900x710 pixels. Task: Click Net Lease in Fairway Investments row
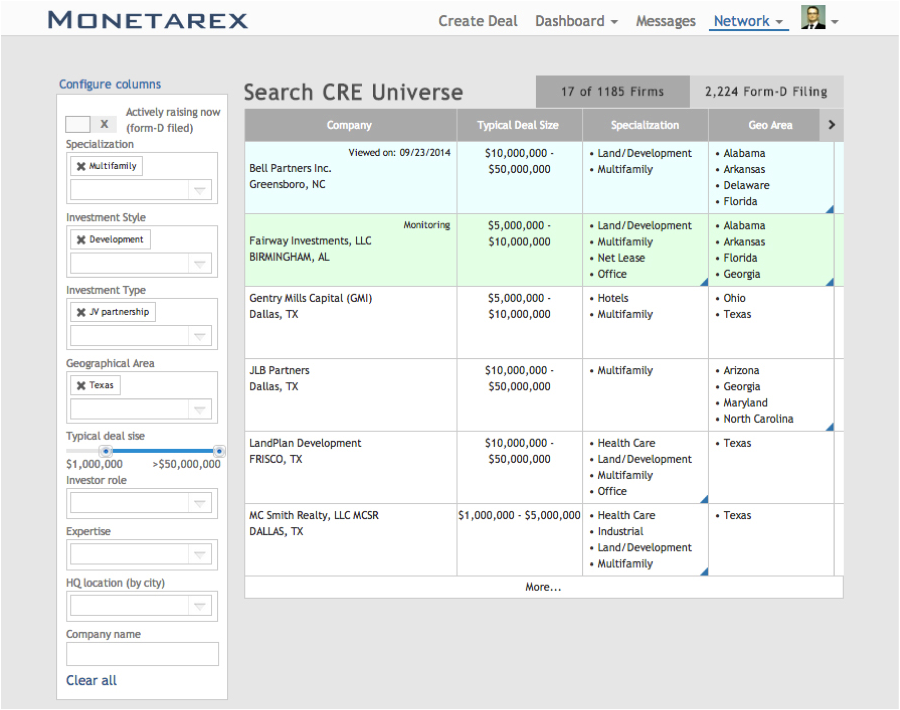(x=621, y=258)
